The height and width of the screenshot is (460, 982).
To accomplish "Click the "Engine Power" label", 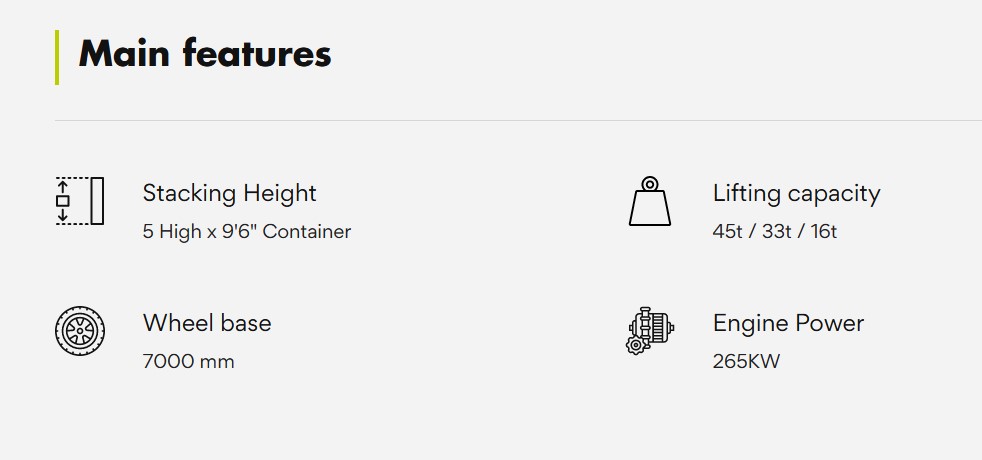I will pos(788,323).
